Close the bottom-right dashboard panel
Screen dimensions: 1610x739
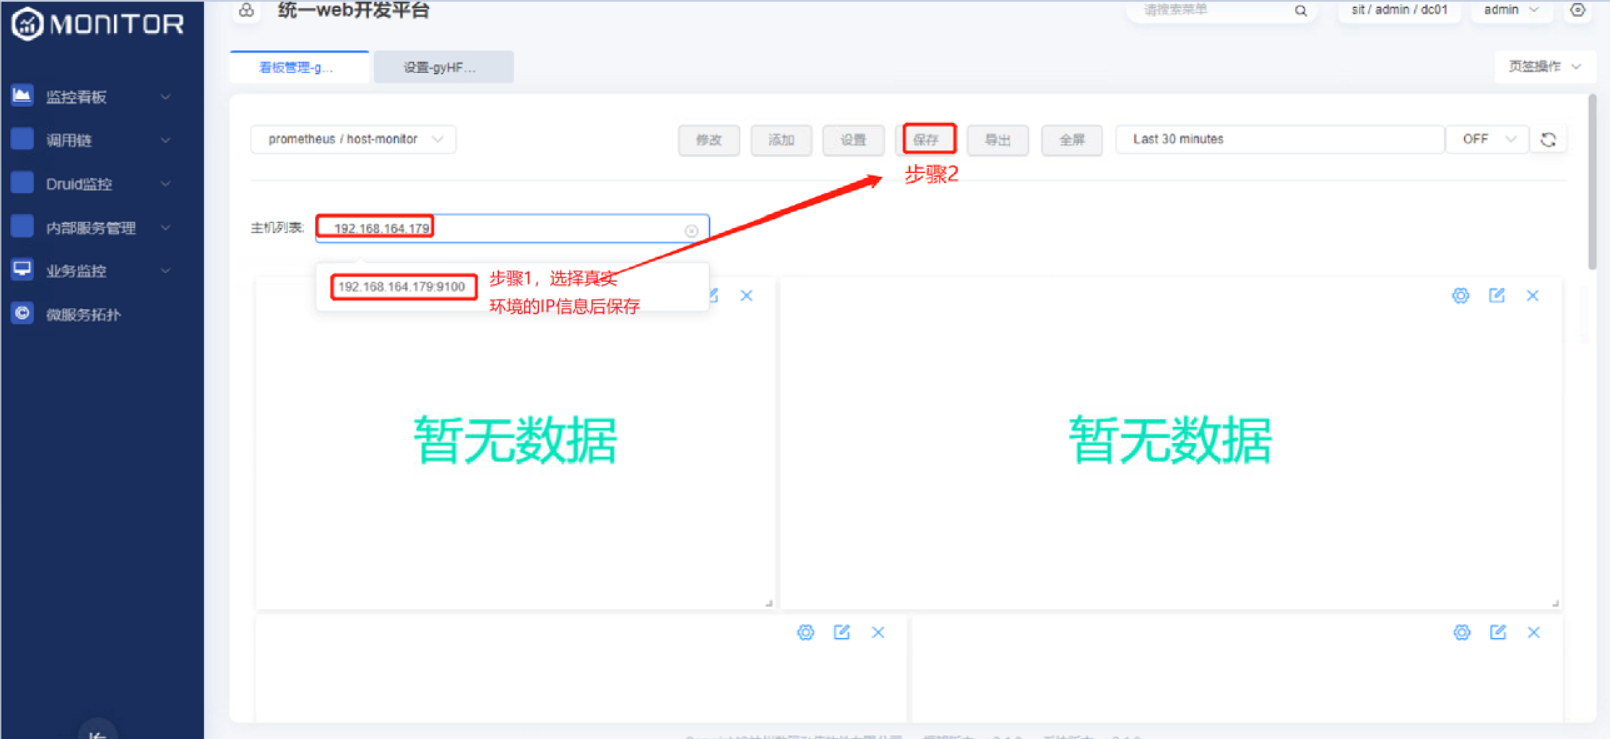pos(1534,632)
